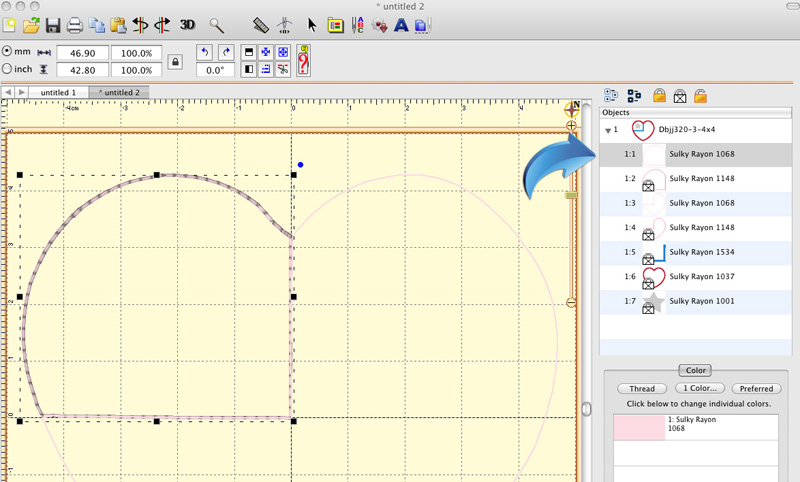
Task: Toggle lock on object 1:6
Action: pos(648,284)
